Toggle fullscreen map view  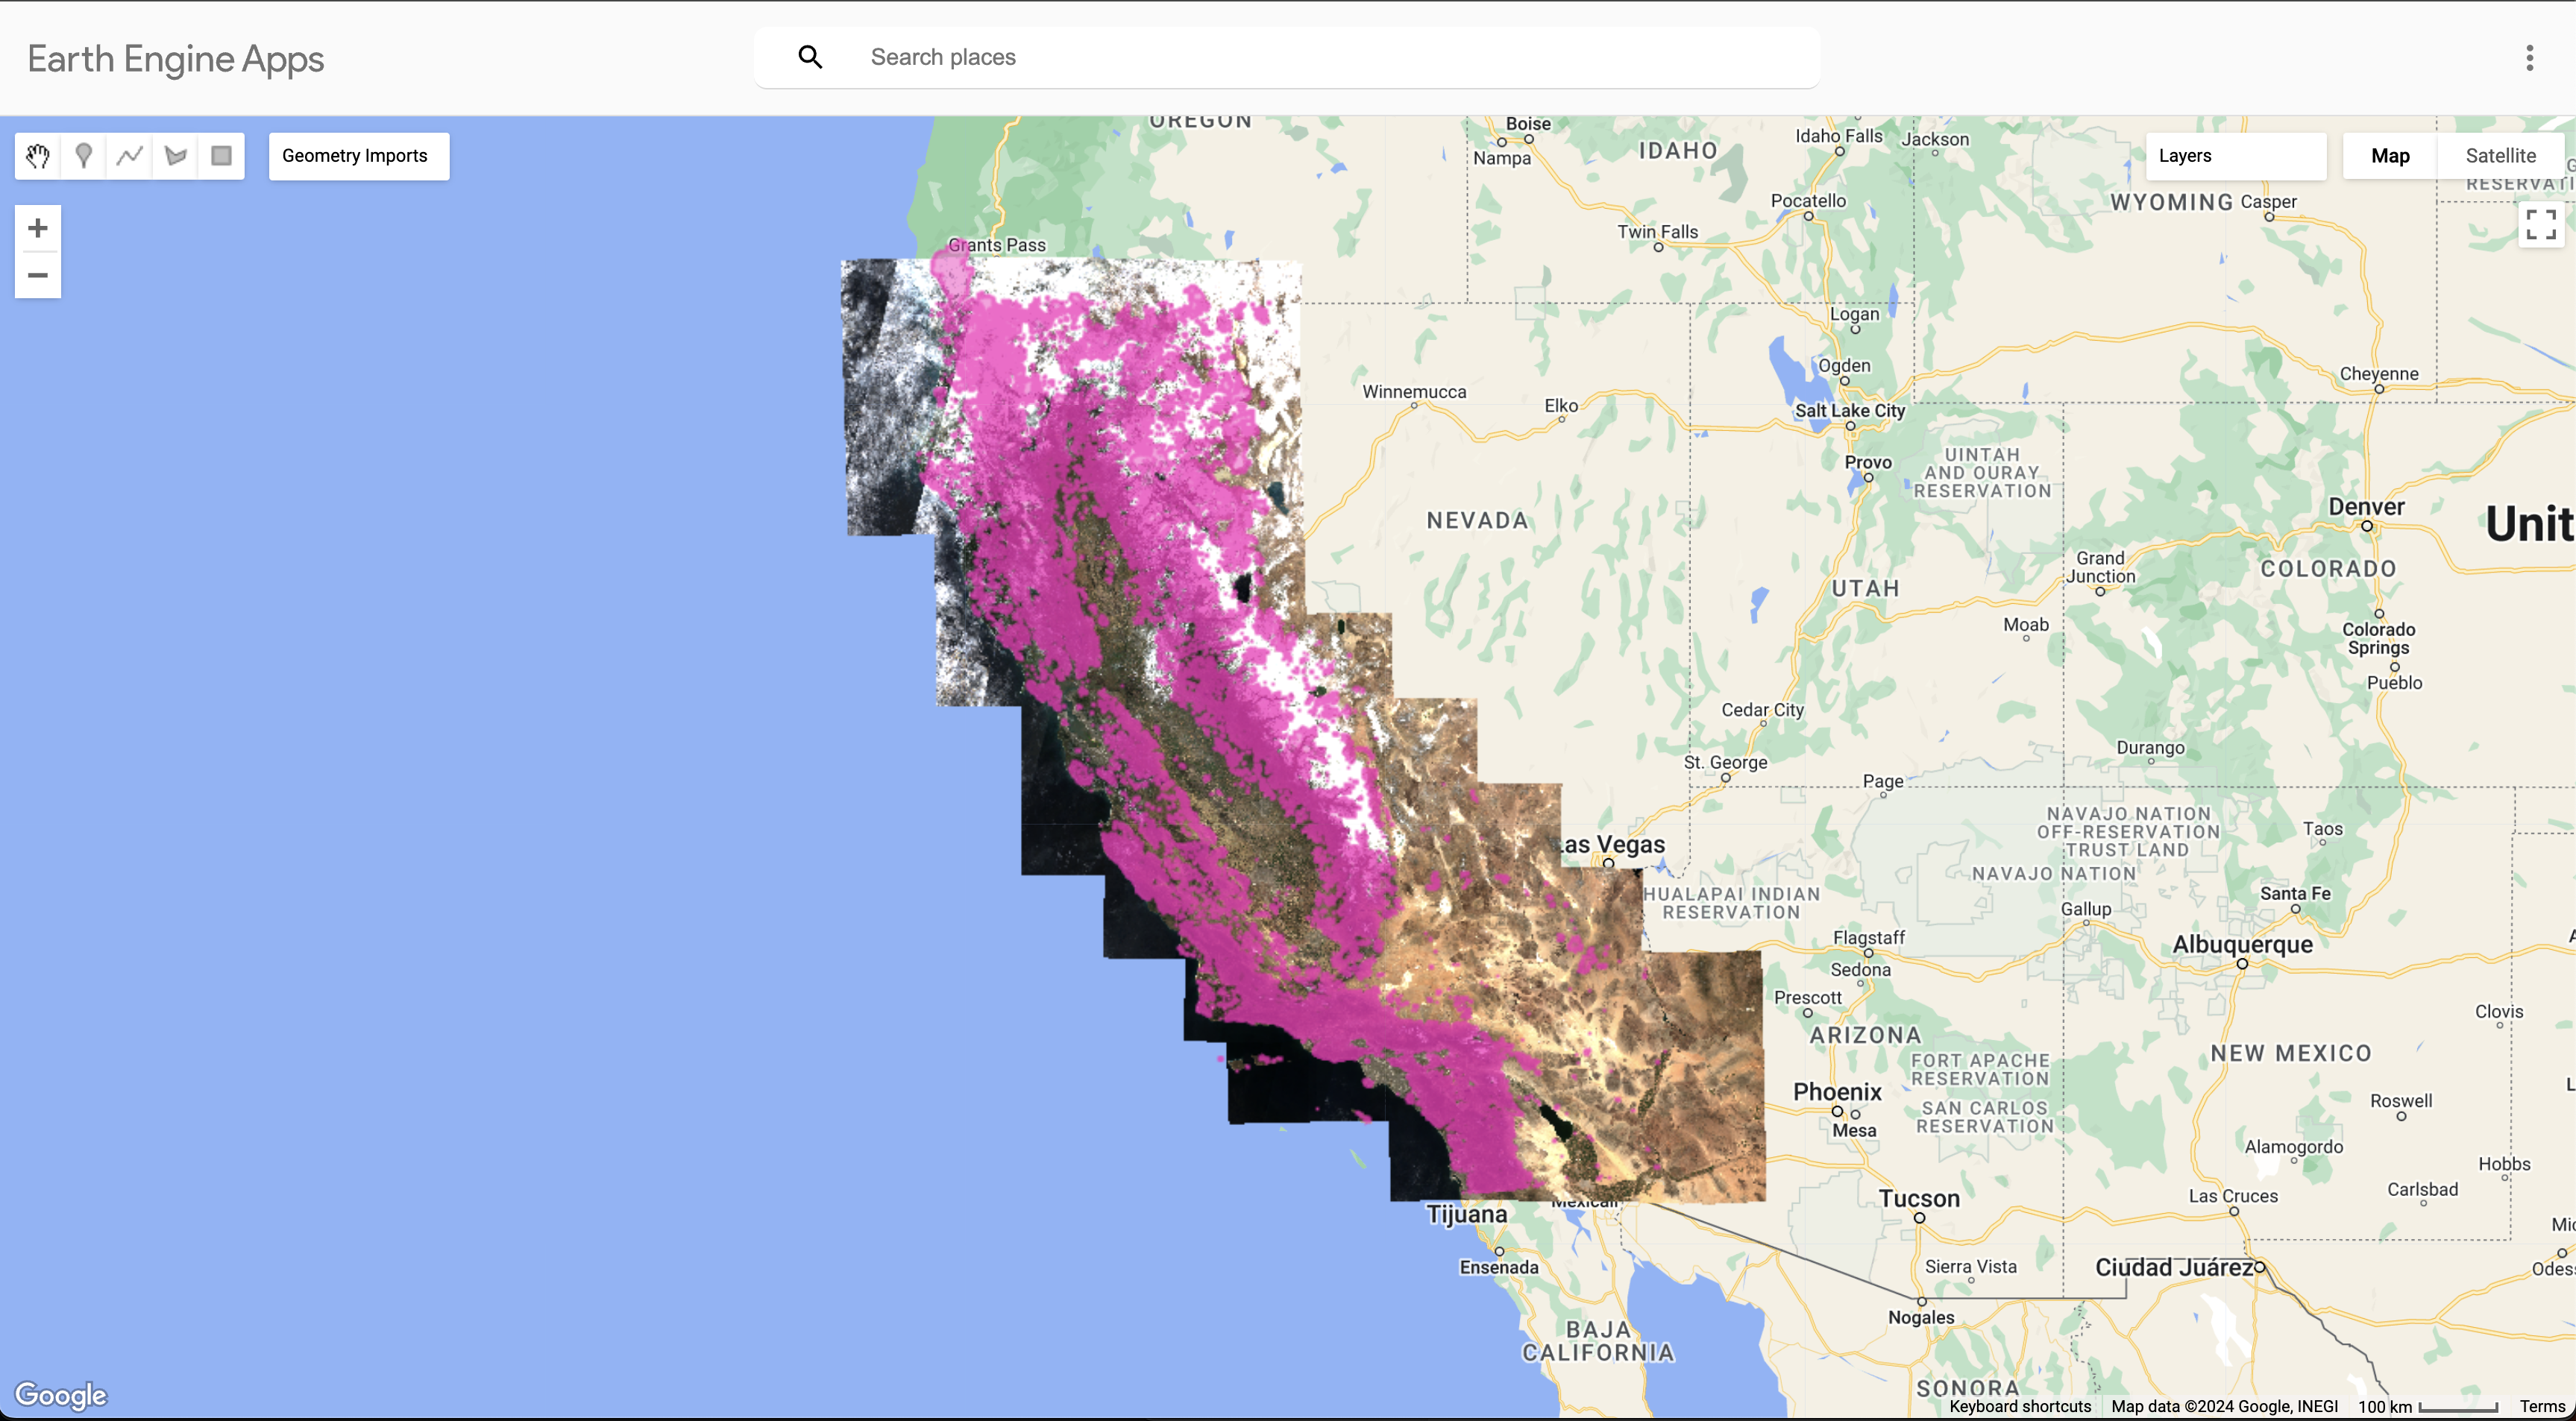(2541, 225)
